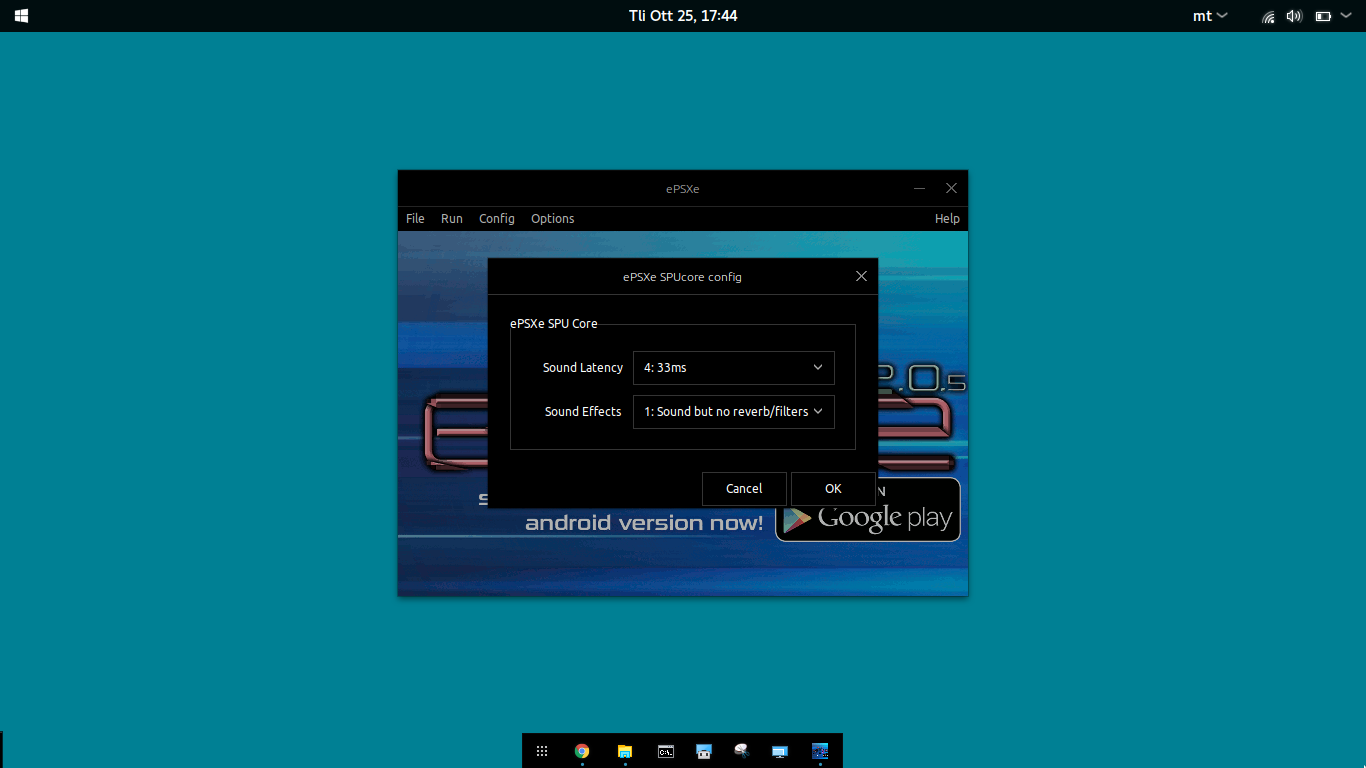
Task: Click the Cancel button in SPUcore config
Action: 744,489
